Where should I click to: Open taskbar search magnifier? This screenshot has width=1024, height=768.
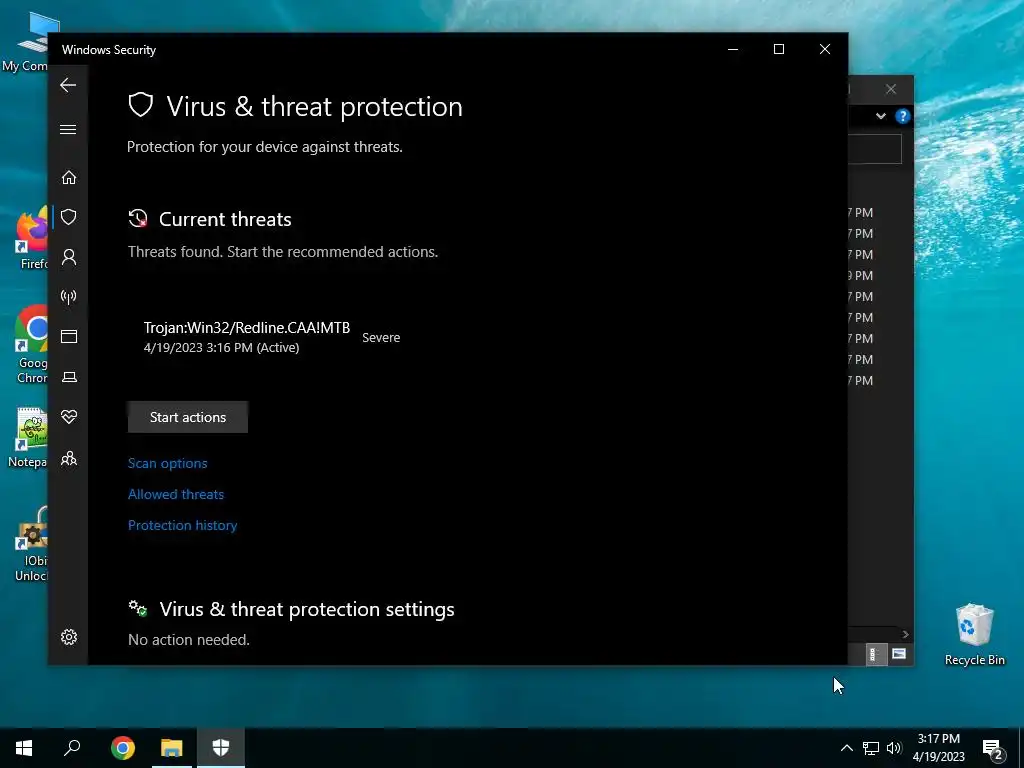72,748
